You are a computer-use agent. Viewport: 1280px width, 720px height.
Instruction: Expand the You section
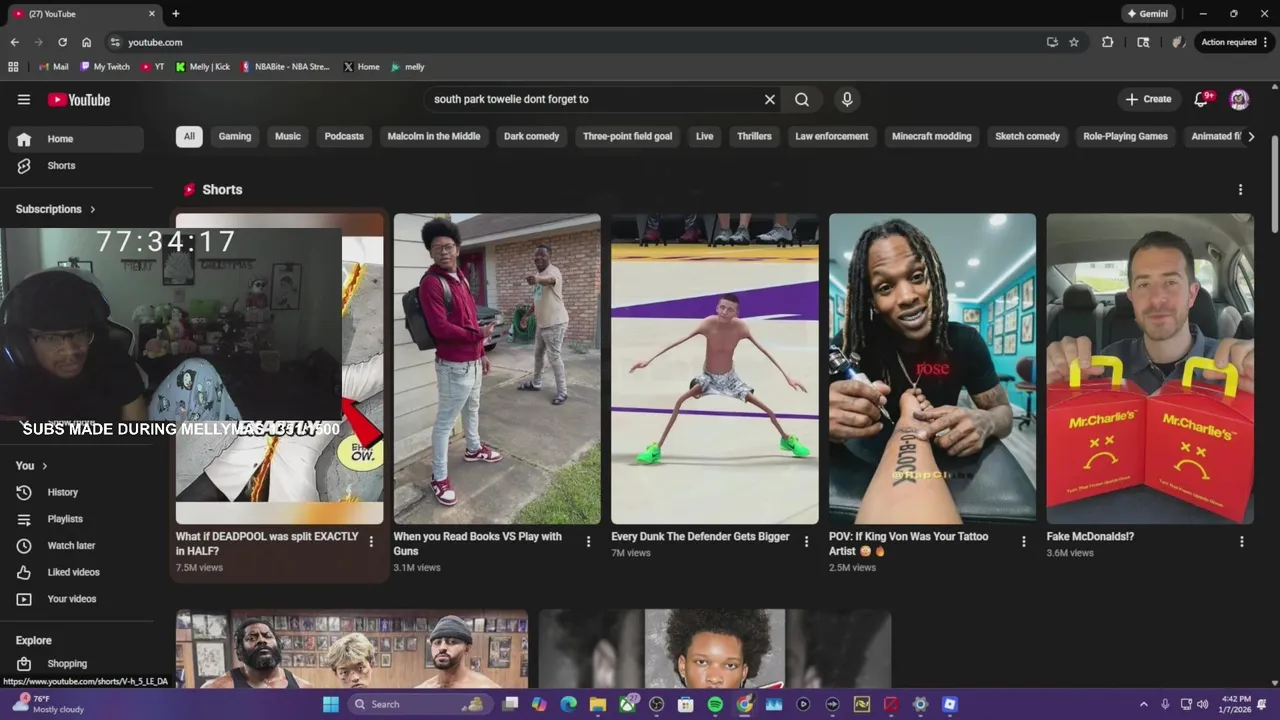click(x=32, y=466)
